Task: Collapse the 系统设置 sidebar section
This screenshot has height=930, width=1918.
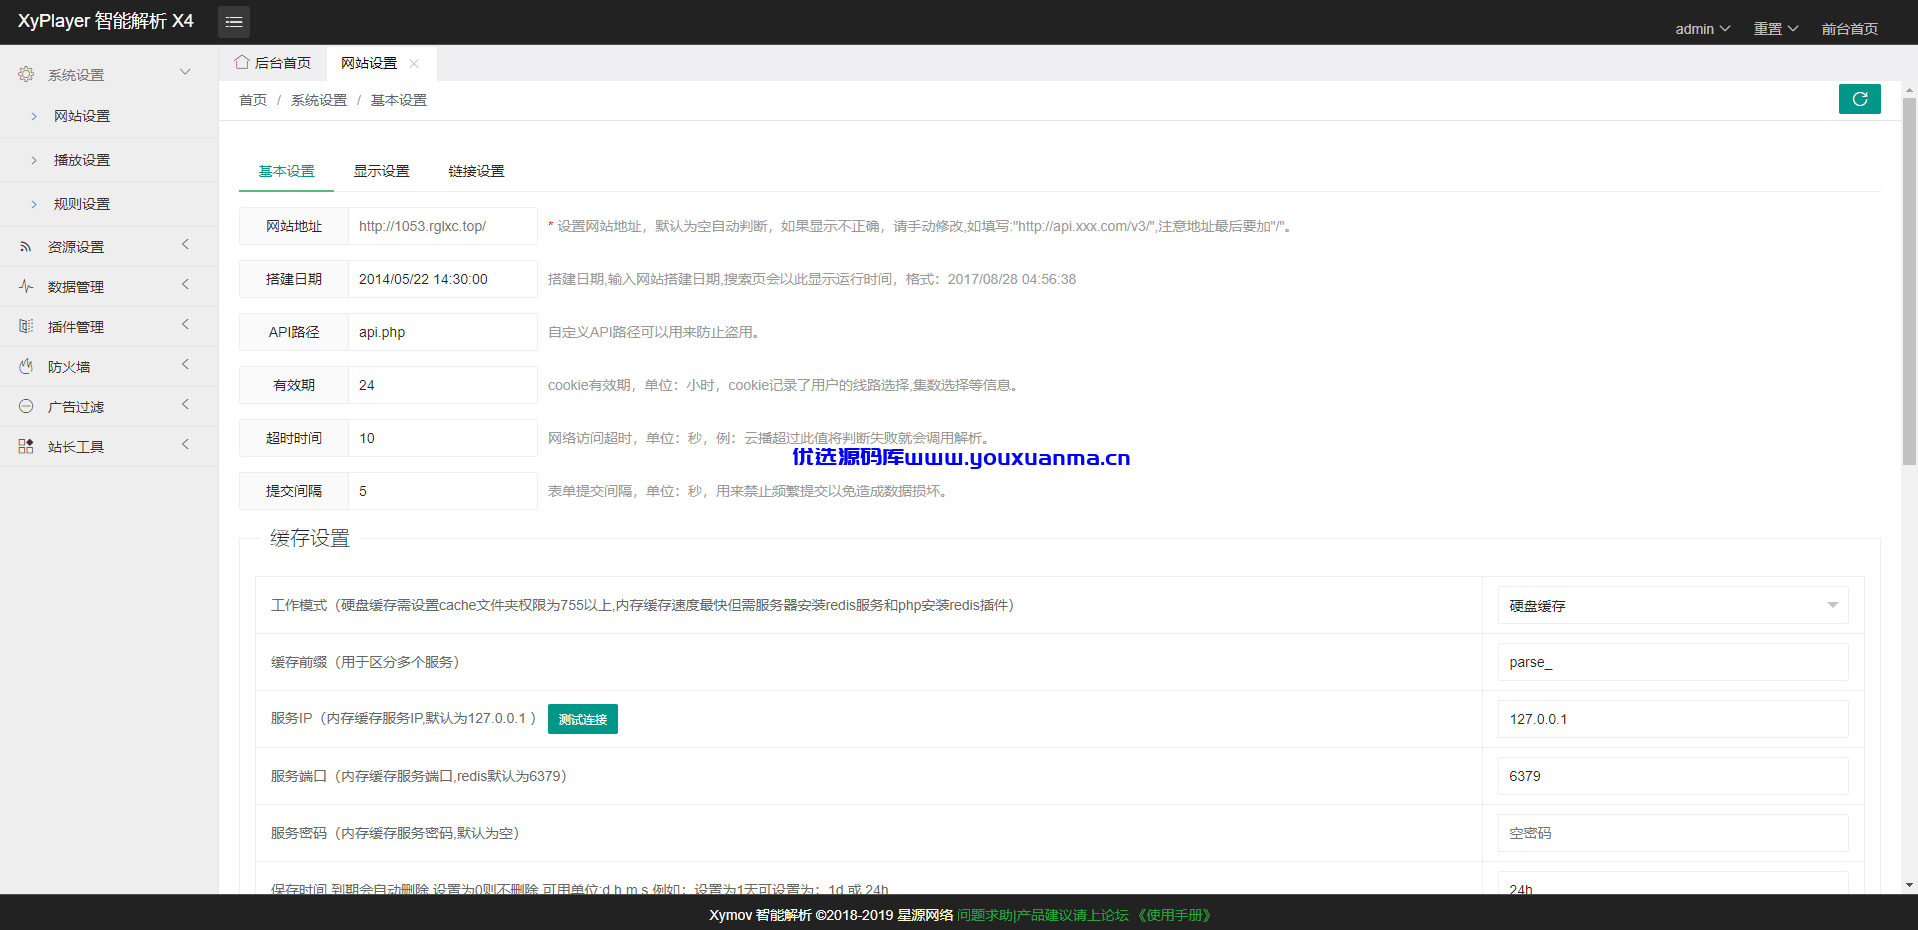Action: pyautogui.click(x=185, y=72)
